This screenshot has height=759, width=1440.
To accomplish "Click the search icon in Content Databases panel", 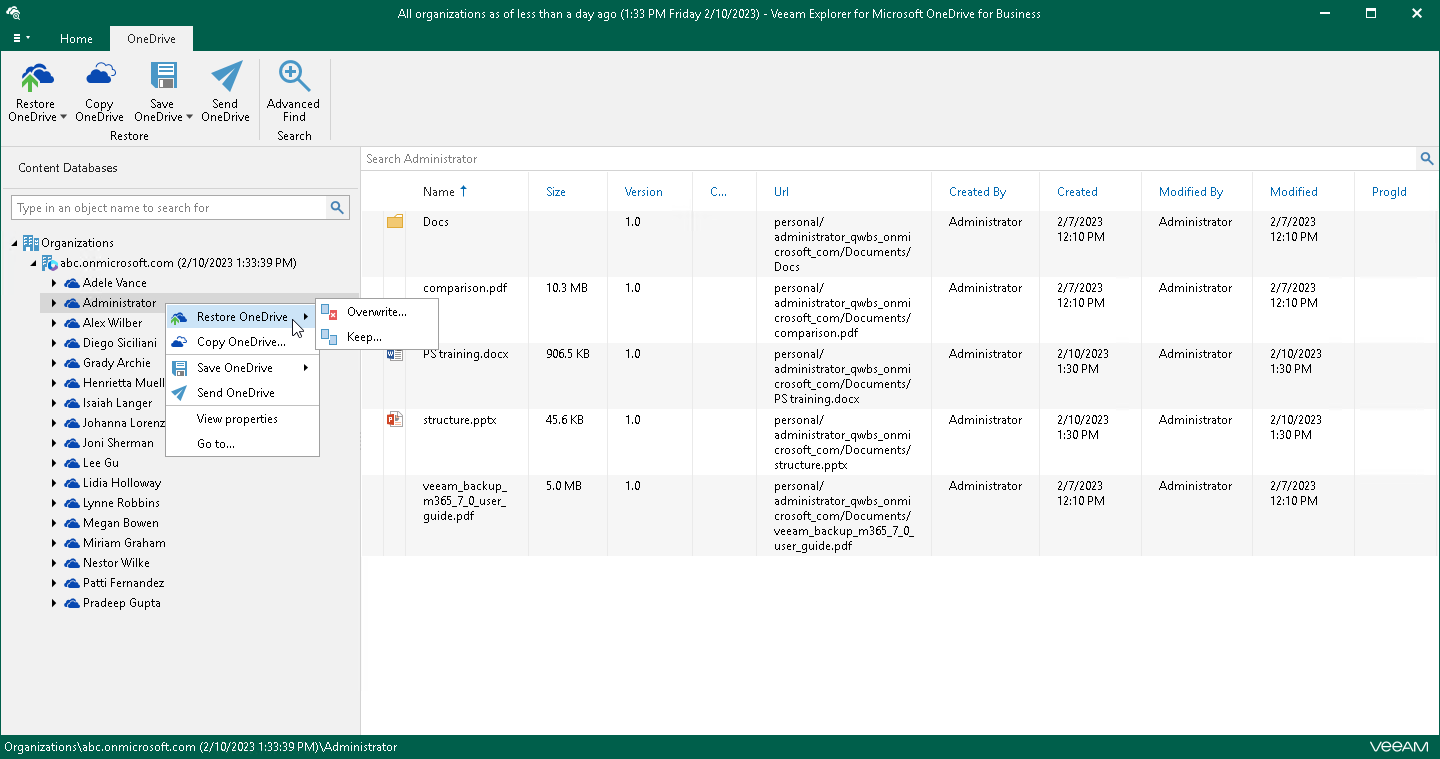I will pyautogui.click(x=339, y=207).
